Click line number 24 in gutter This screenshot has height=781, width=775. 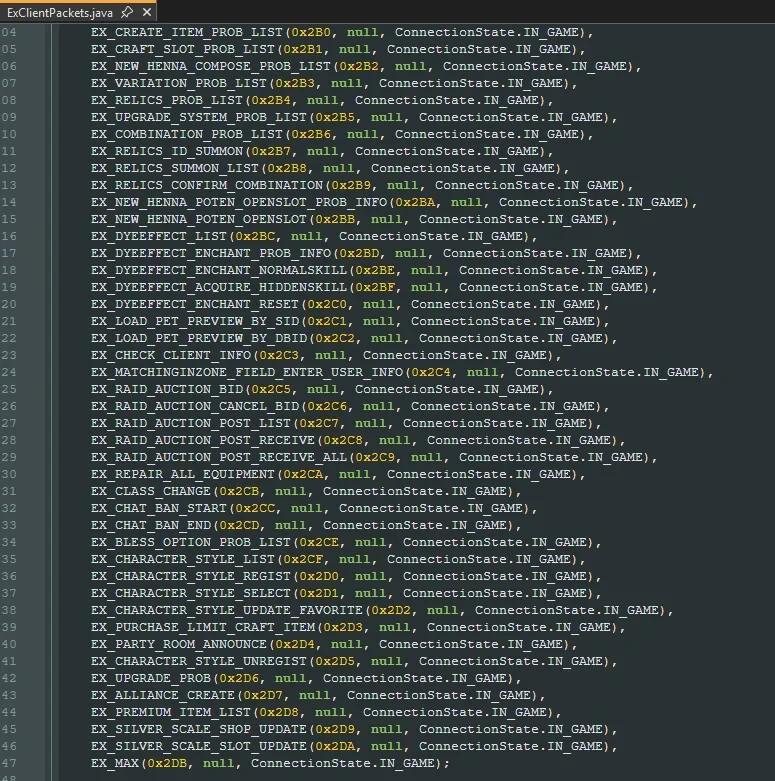pos(9,372)
